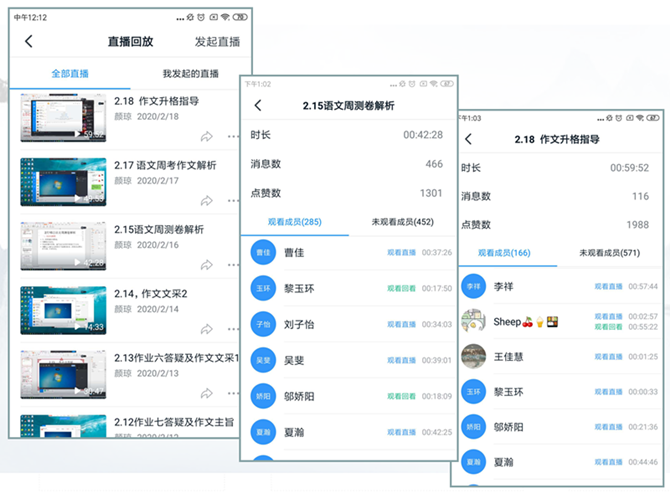Viewport: 670px width, 493px height.
Task: Open three-dot menu for 2.15语文周测卷解析 row
Action: (234, 264)
